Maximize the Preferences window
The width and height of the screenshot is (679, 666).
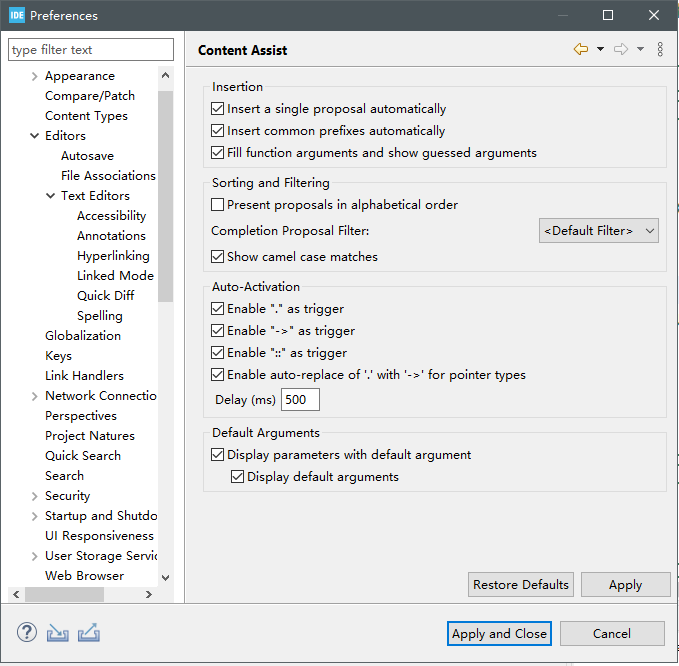608,16
